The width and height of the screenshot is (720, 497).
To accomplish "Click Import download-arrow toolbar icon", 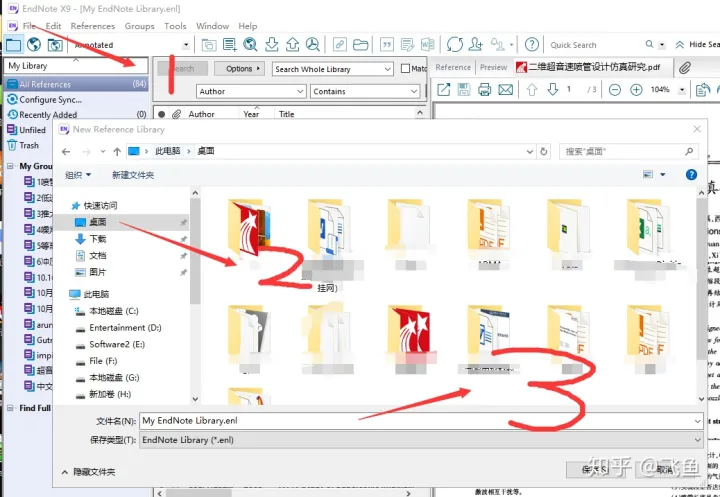I will [271, 45].
